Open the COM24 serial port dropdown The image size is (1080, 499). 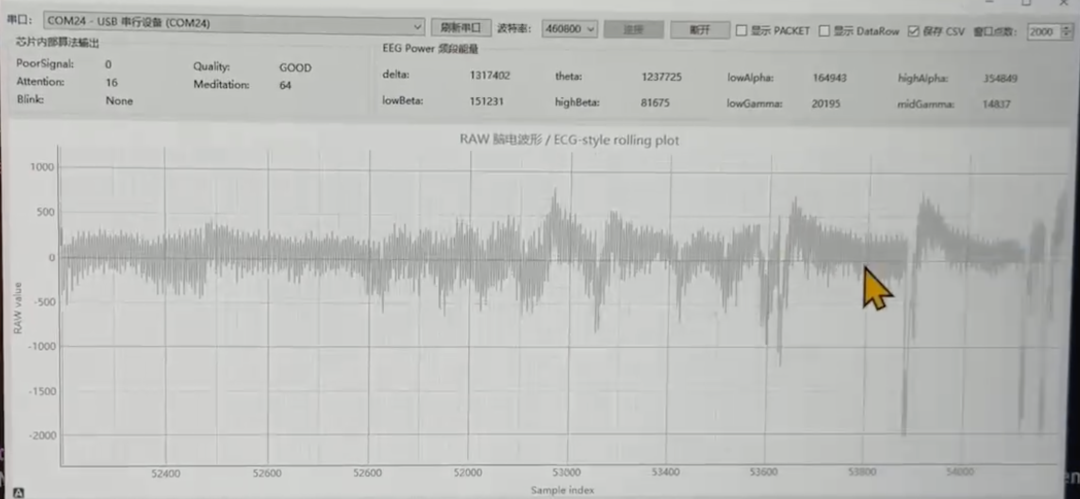[234, 26]
